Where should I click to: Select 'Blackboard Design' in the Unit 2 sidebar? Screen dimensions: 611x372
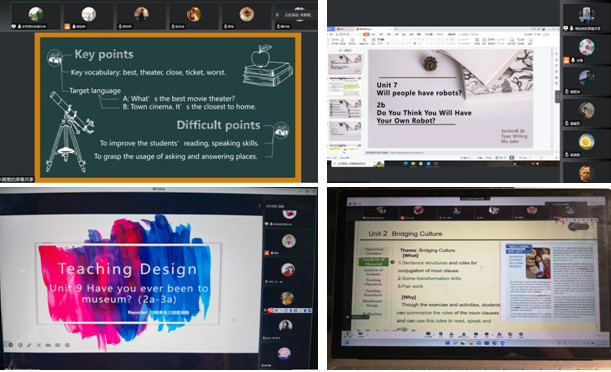(373, 303)
